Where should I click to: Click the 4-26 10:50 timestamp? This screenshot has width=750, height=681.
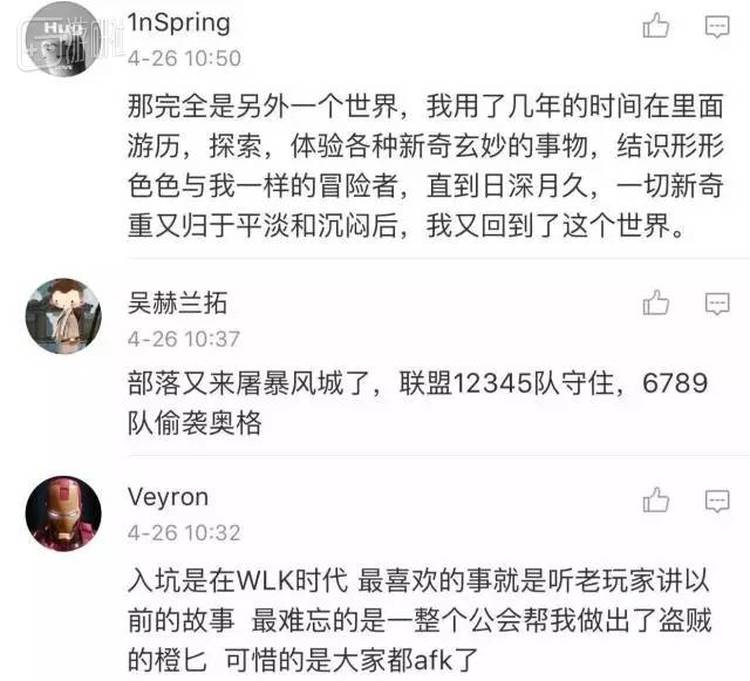point(184,58)
